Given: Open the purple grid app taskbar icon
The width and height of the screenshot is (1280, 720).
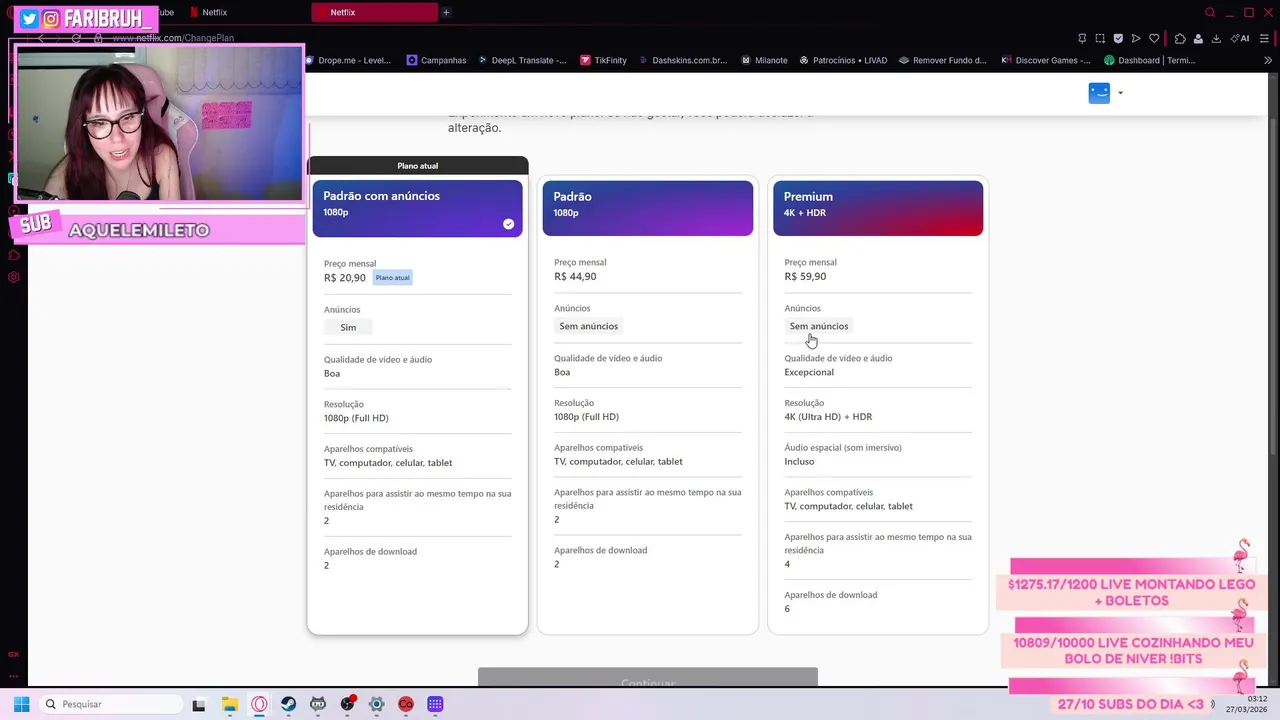Looking at the screenshot, I should [435, 704].
